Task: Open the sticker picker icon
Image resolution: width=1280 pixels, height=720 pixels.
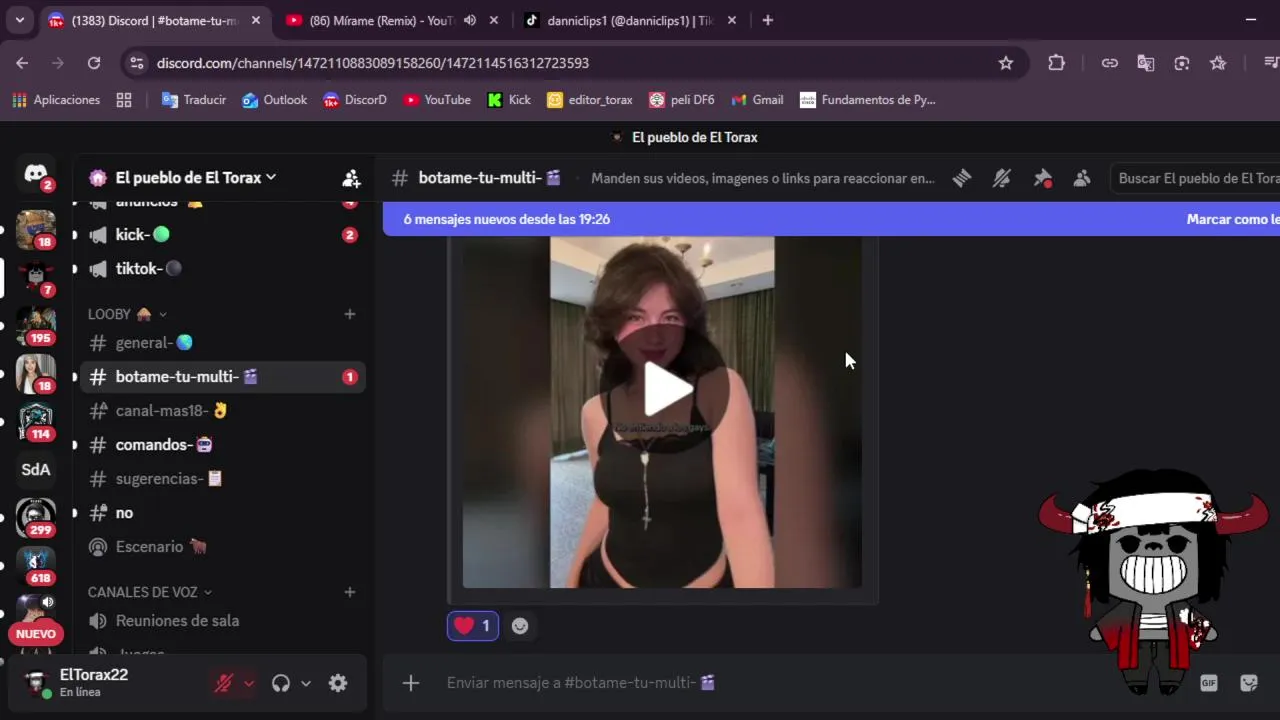Action: tap(1249, 683)
